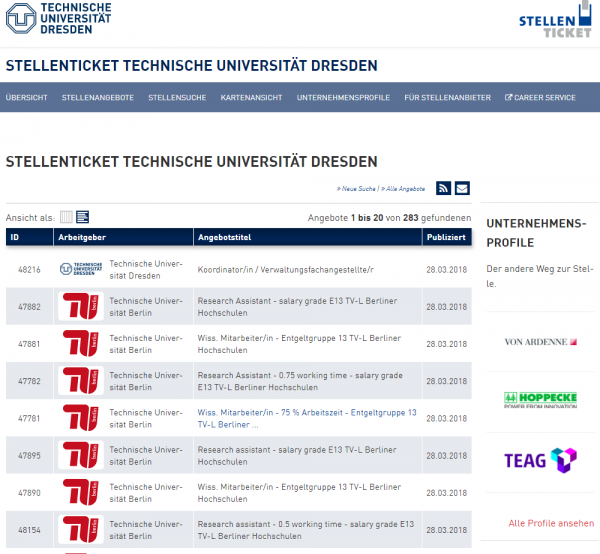Image resolution: width=600 pixels, height=554 pixels.
Task: Open job 47882 Research Assistant offer title
Action: coord(297,307)
